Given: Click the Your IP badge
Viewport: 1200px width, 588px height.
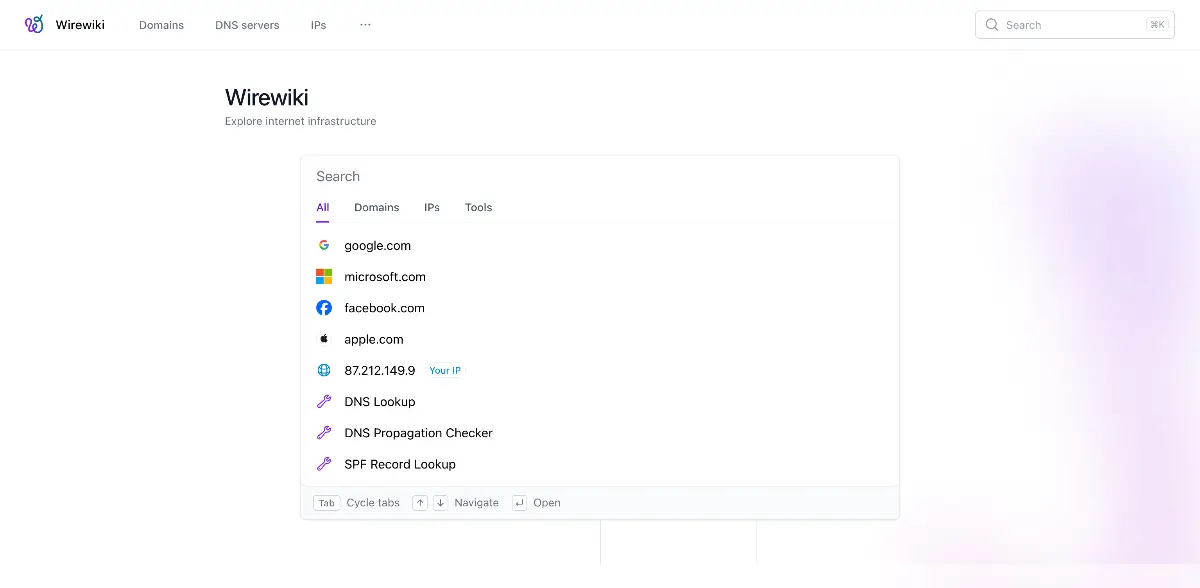Looking at the screenshot, I should (x=445, y=370).
